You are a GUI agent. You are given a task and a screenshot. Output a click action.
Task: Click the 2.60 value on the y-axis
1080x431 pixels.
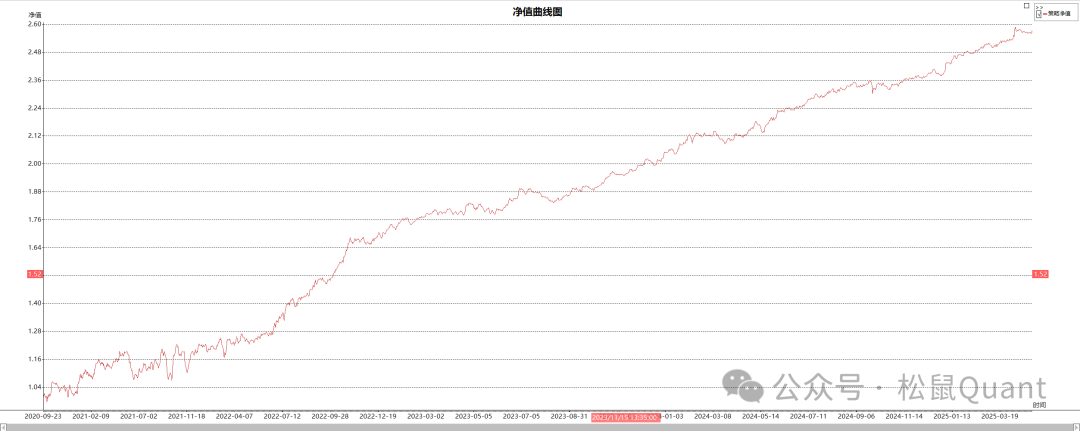click(34, 24)
